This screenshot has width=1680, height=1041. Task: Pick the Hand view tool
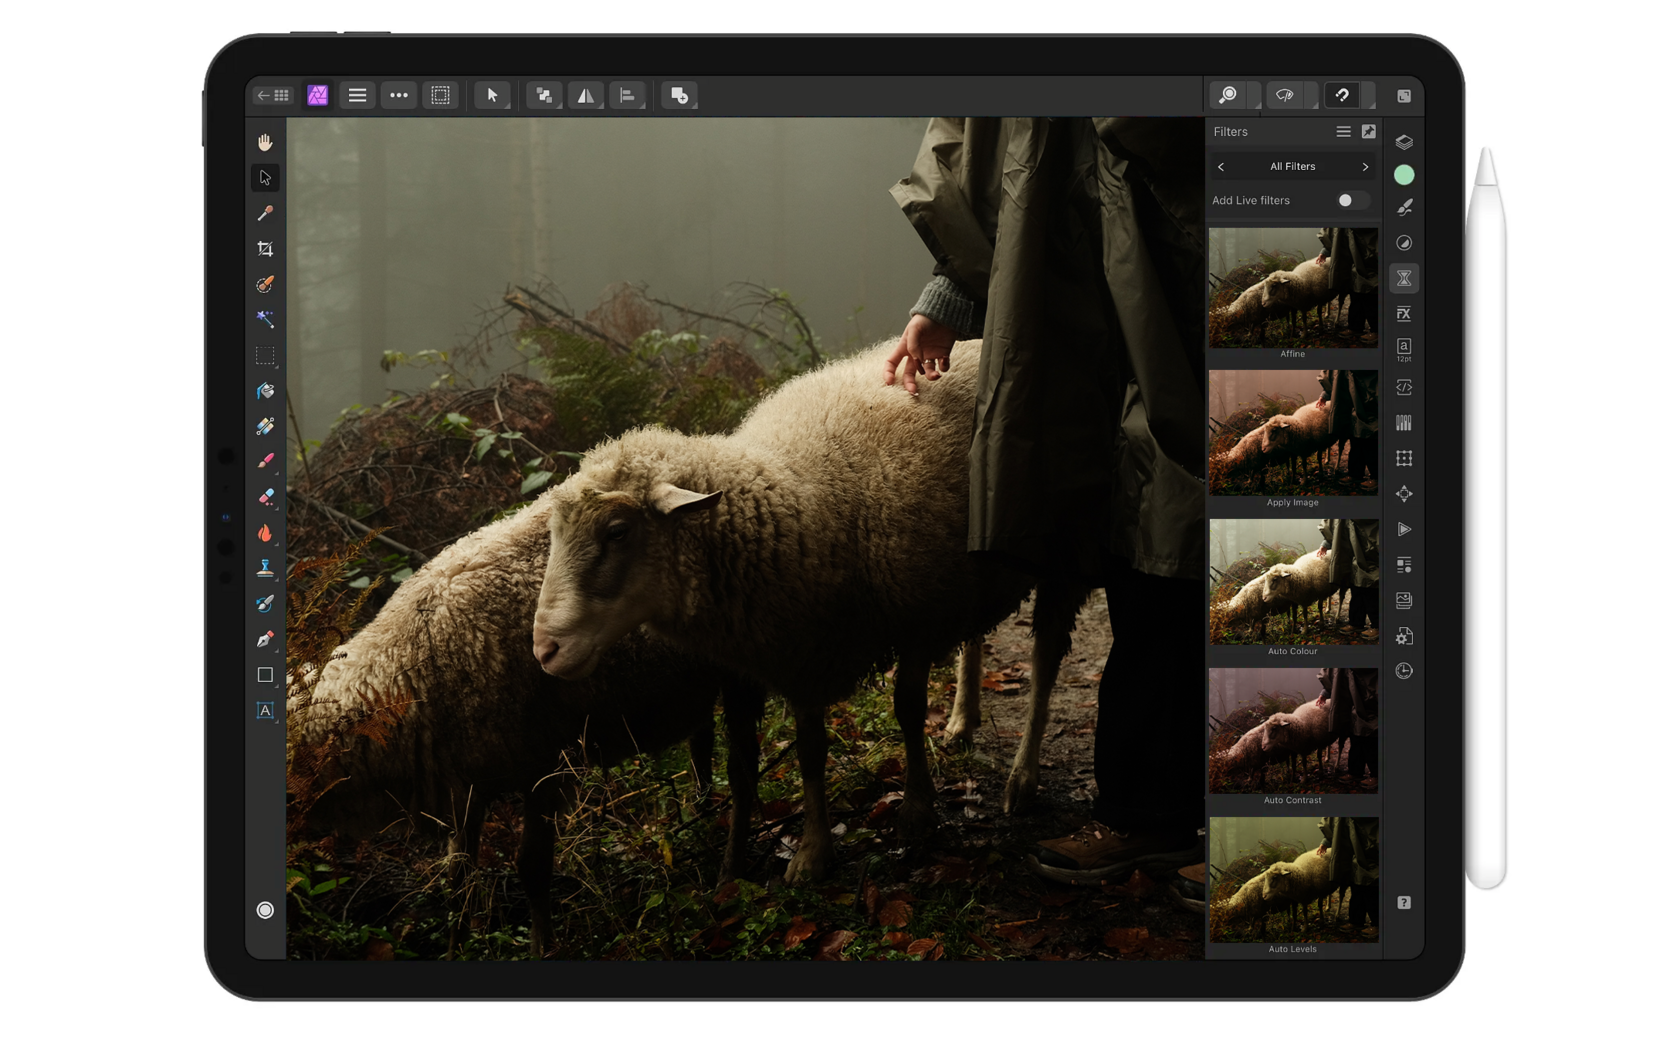click(265, 142)
